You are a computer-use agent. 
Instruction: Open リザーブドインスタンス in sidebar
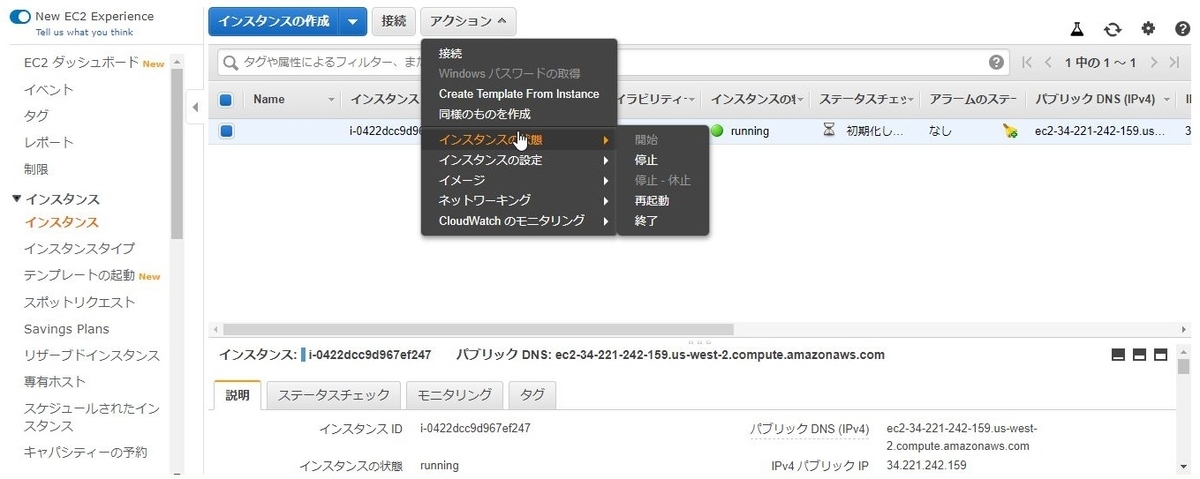pos(91,355)
